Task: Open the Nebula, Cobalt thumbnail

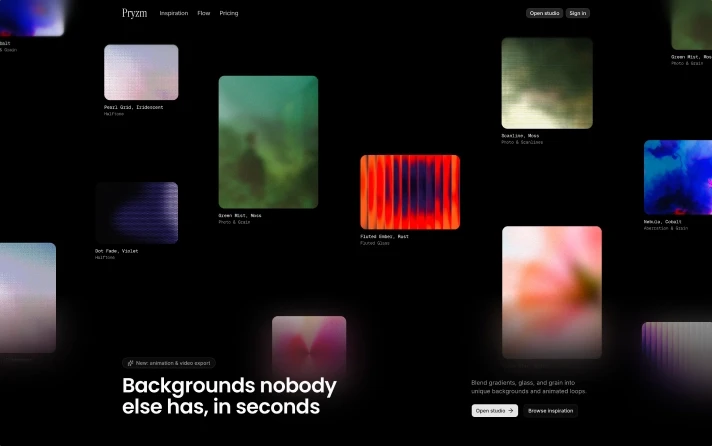Action: [678, 177]
